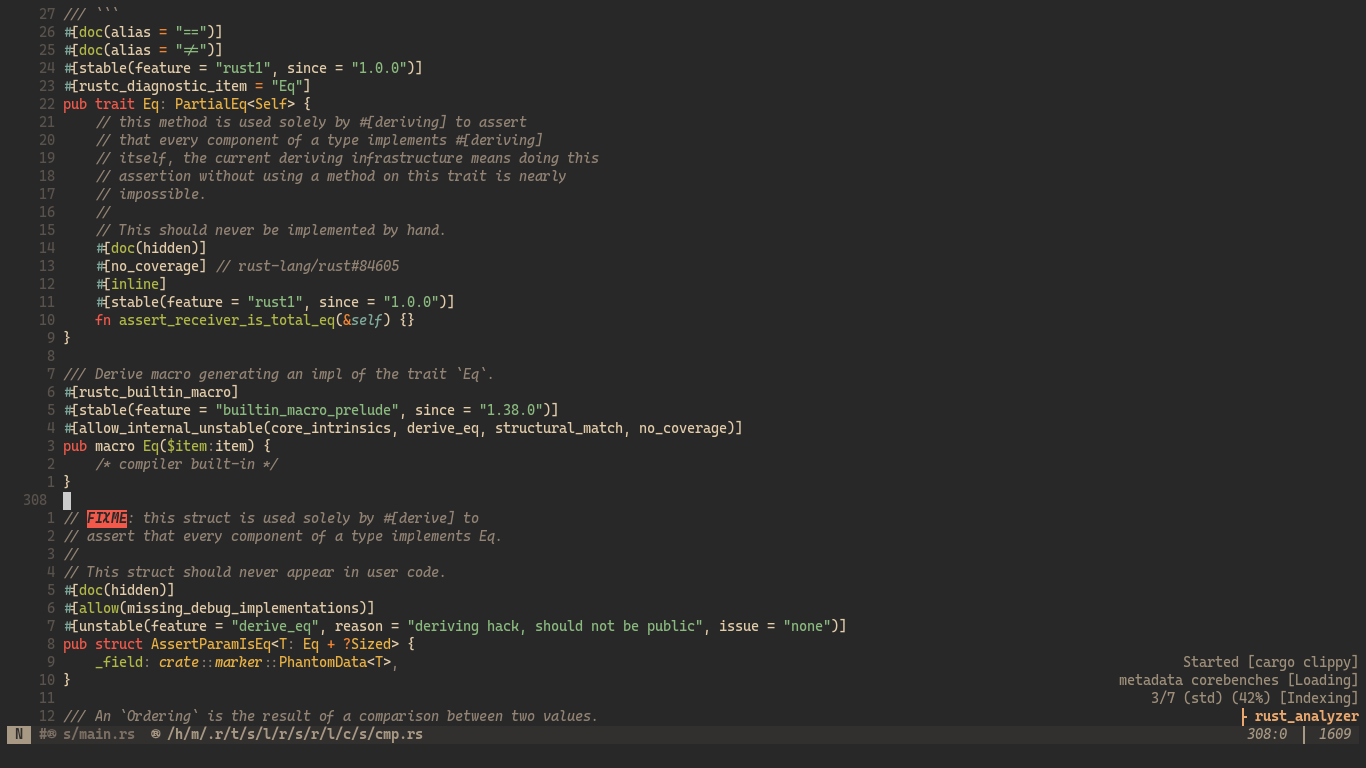Viewport: 1366px width, 768px height.
Task: Place cursor on the doc alias "==" attribute
Action: click(x=143, y=32)
